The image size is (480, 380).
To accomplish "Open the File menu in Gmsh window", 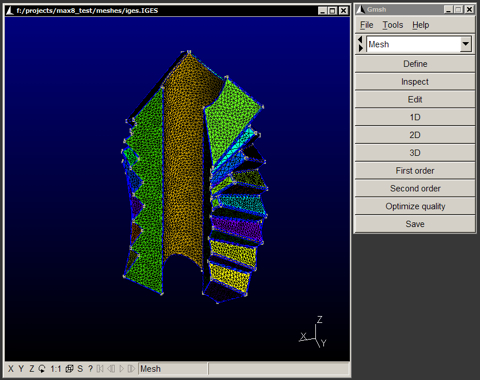I will pos(366,25).
